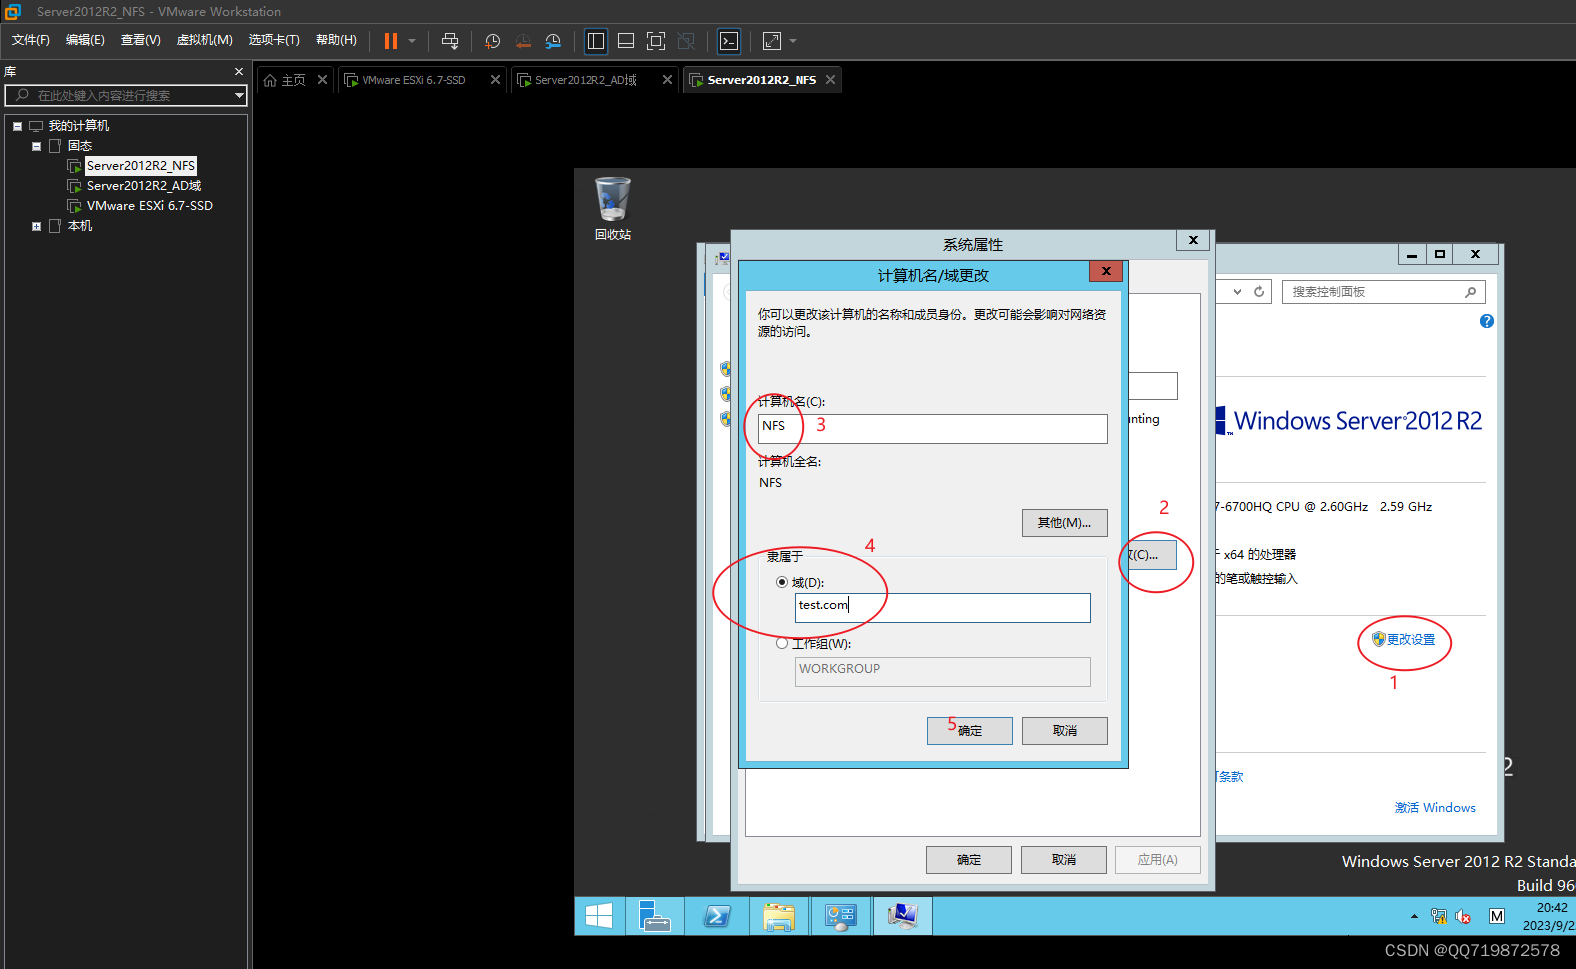Launch PowerShell from the taskbar
The height and width of the screenshot is (969, 1576).
tap(717, 916)
